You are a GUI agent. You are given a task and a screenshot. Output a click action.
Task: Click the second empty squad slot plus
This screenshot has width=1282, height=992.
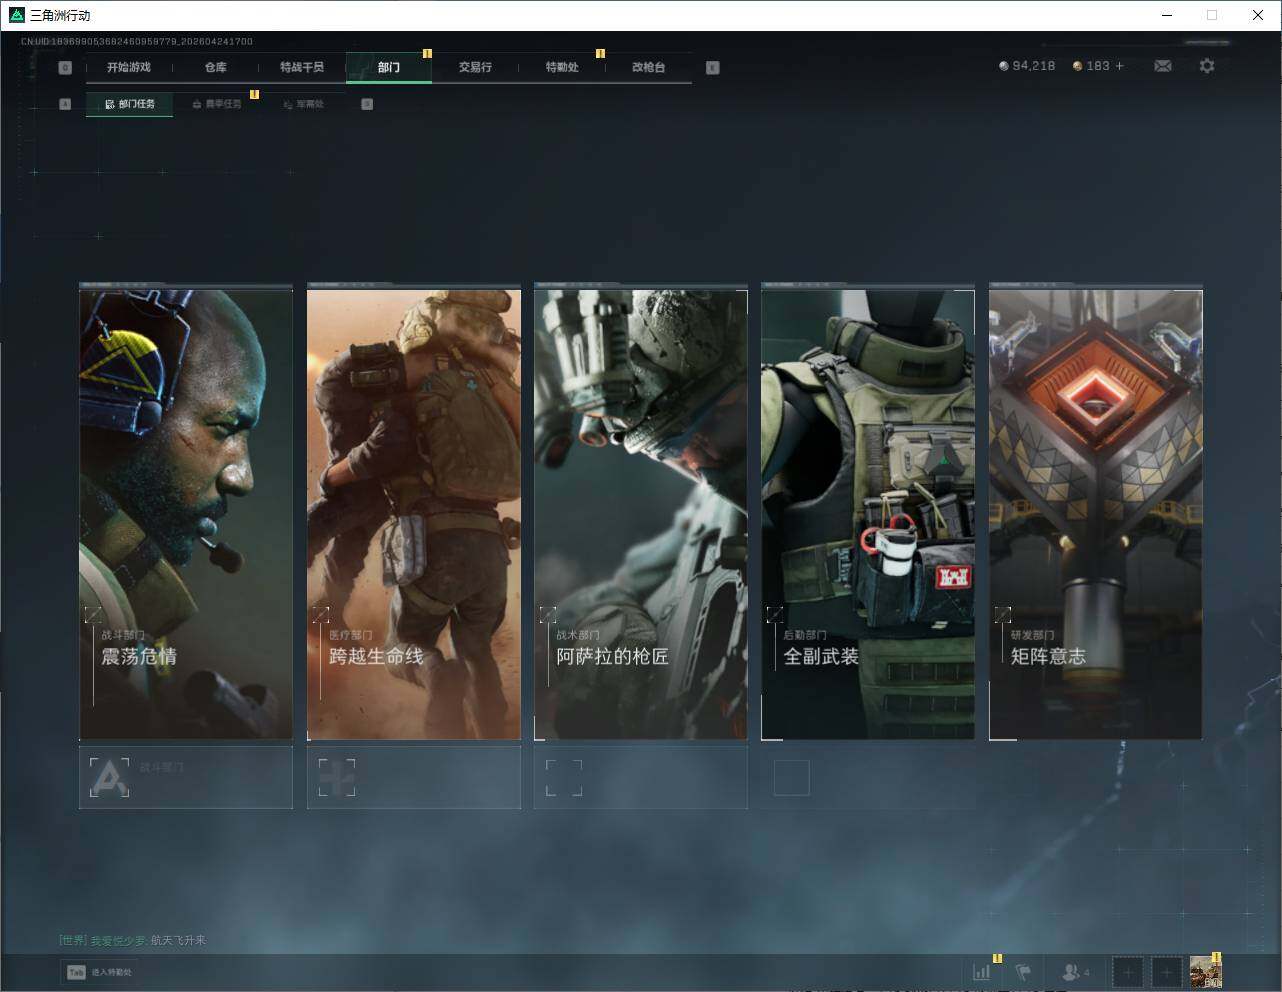[x=1165, y=971]
